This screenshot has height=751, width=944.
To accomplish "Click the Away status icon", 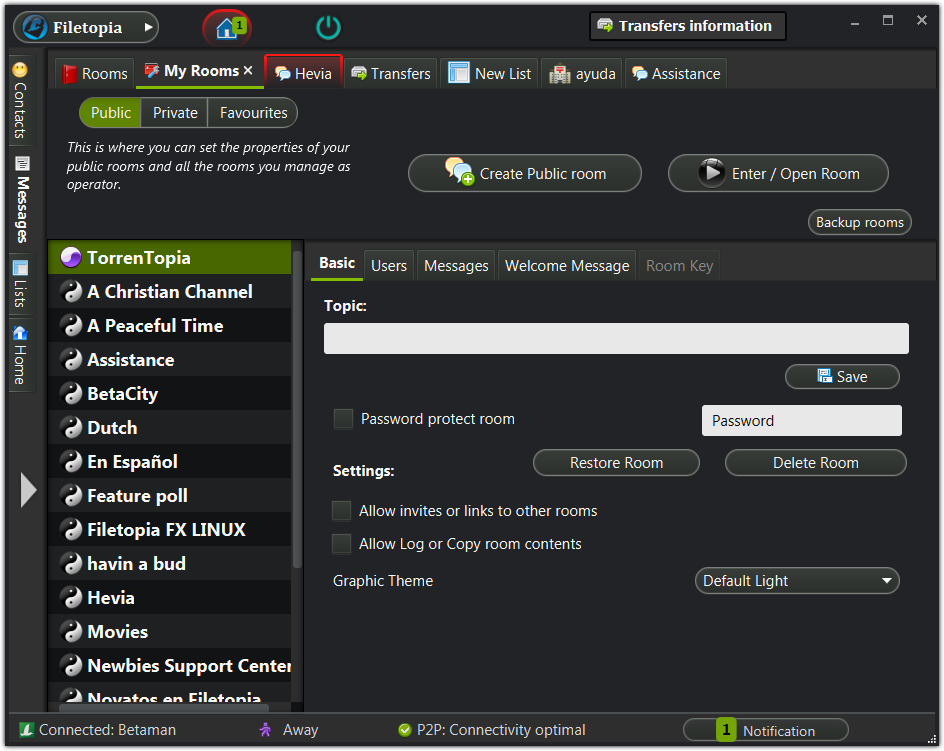I will pyautogui.click(x=265, y=730).
